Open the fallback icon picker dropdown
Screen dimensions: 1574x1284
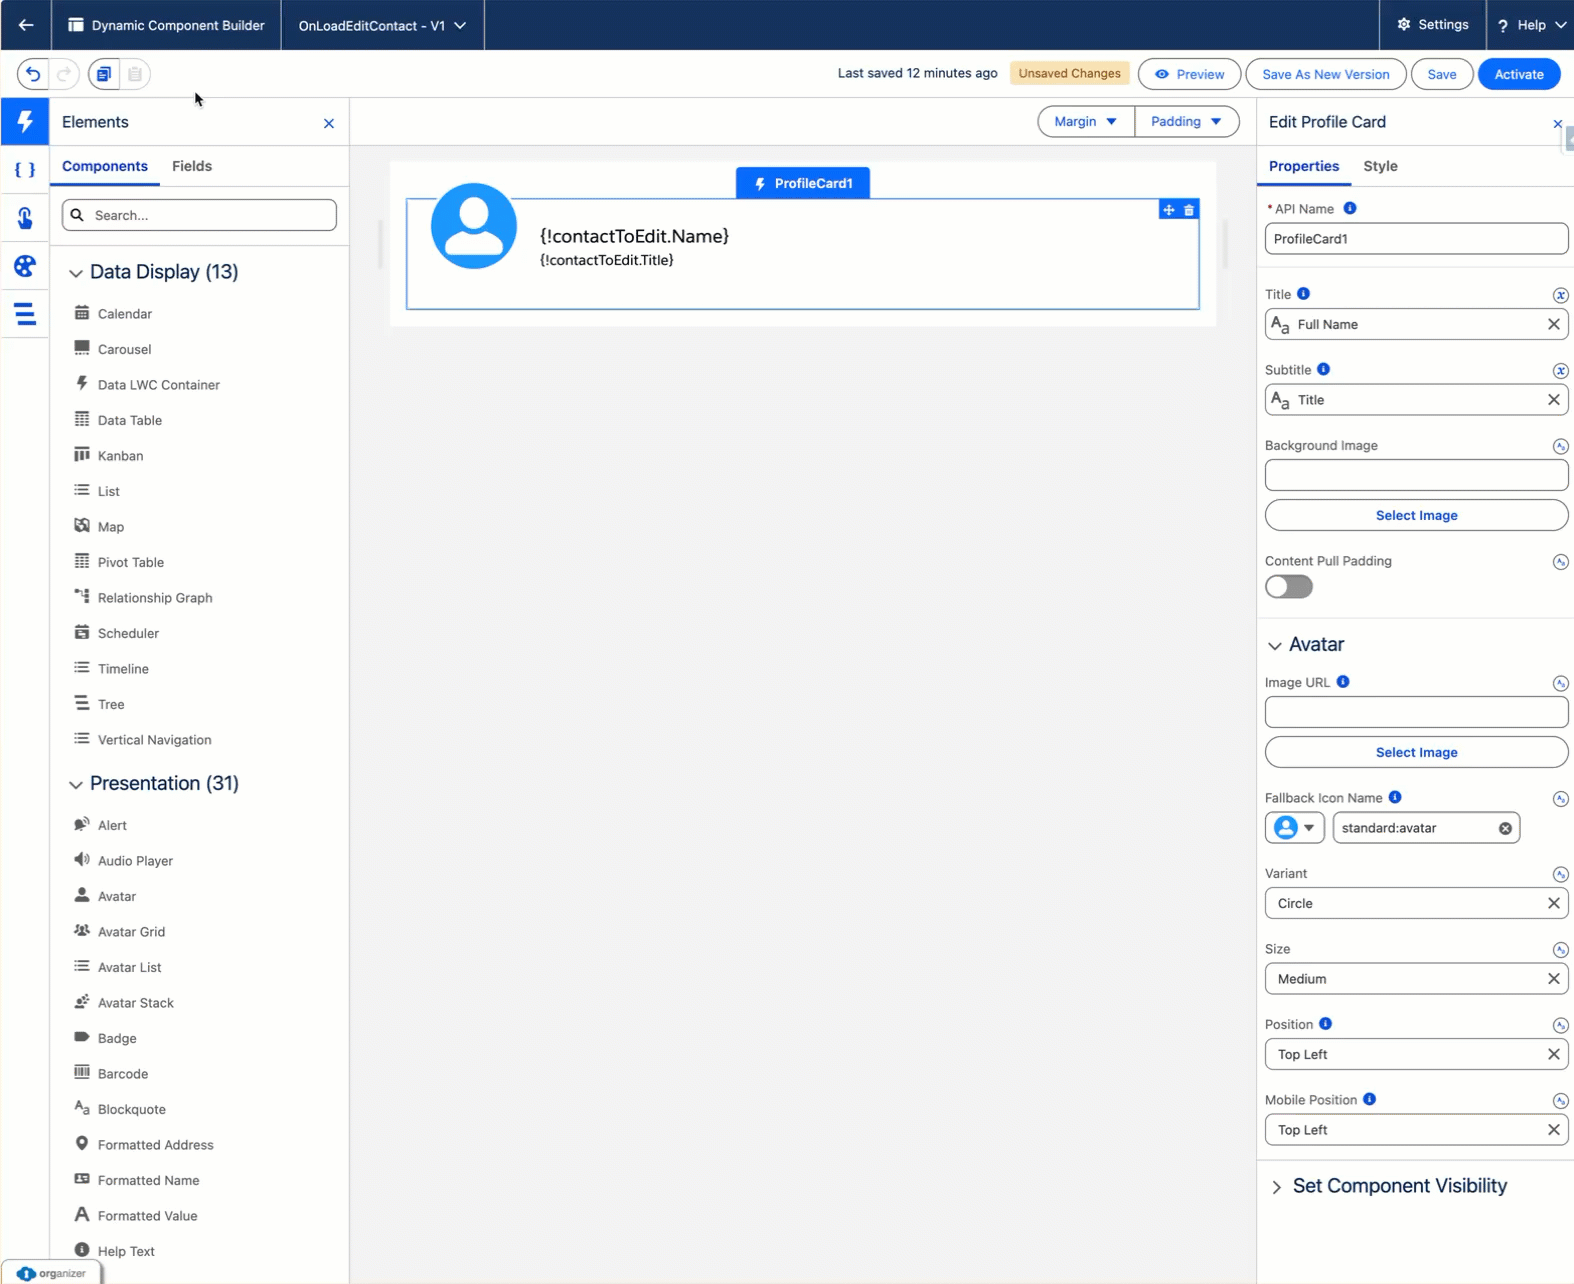pos(1295,828)
